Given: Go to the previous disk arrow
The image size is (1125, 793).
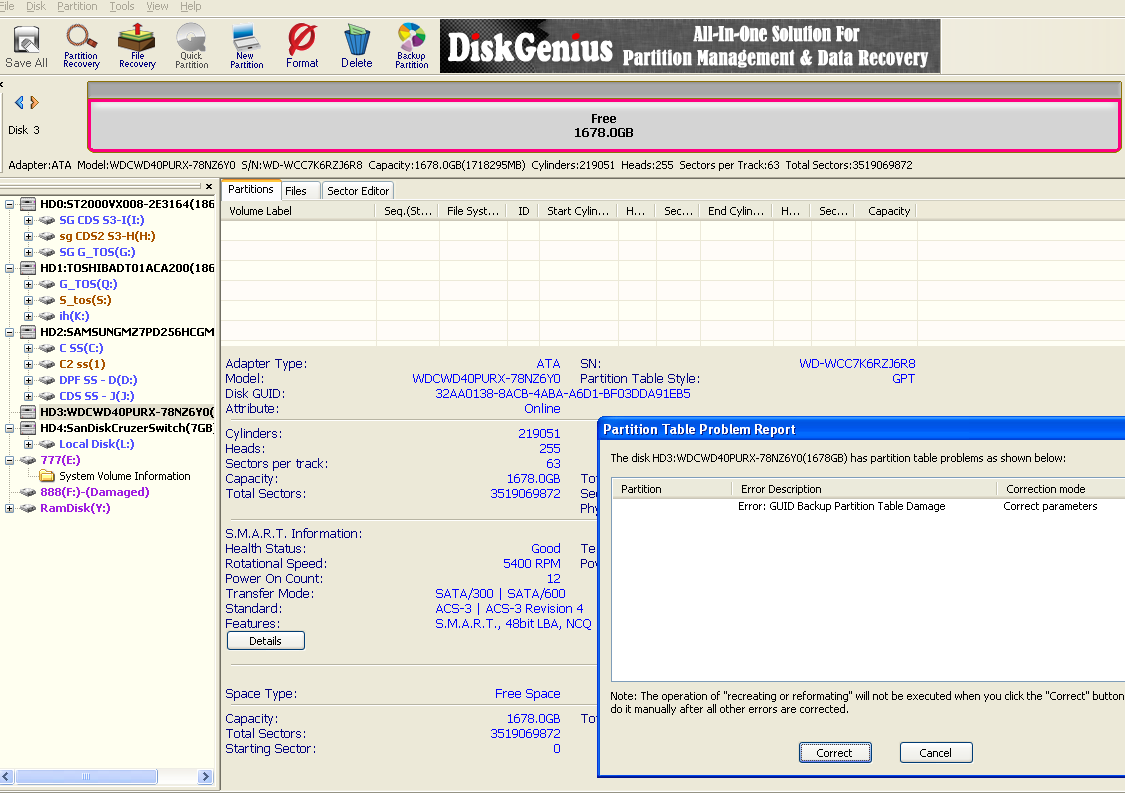Looking at the screenshot, I should (x=19, y=102).
